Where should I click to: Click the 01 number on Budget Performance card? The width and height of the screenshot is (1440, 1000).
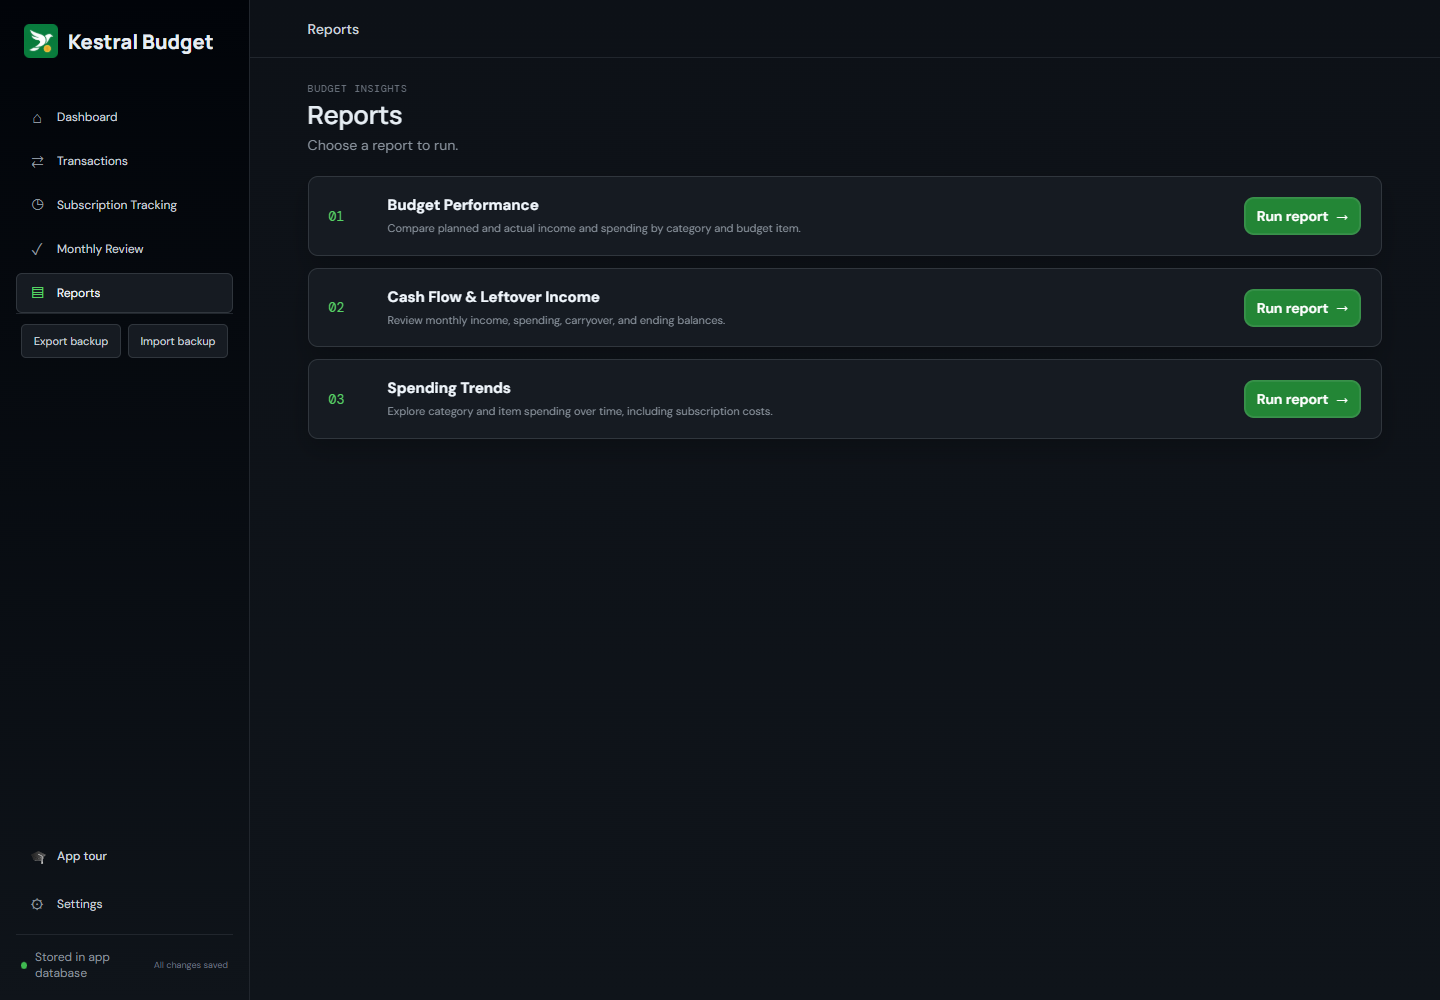[336, 216]
